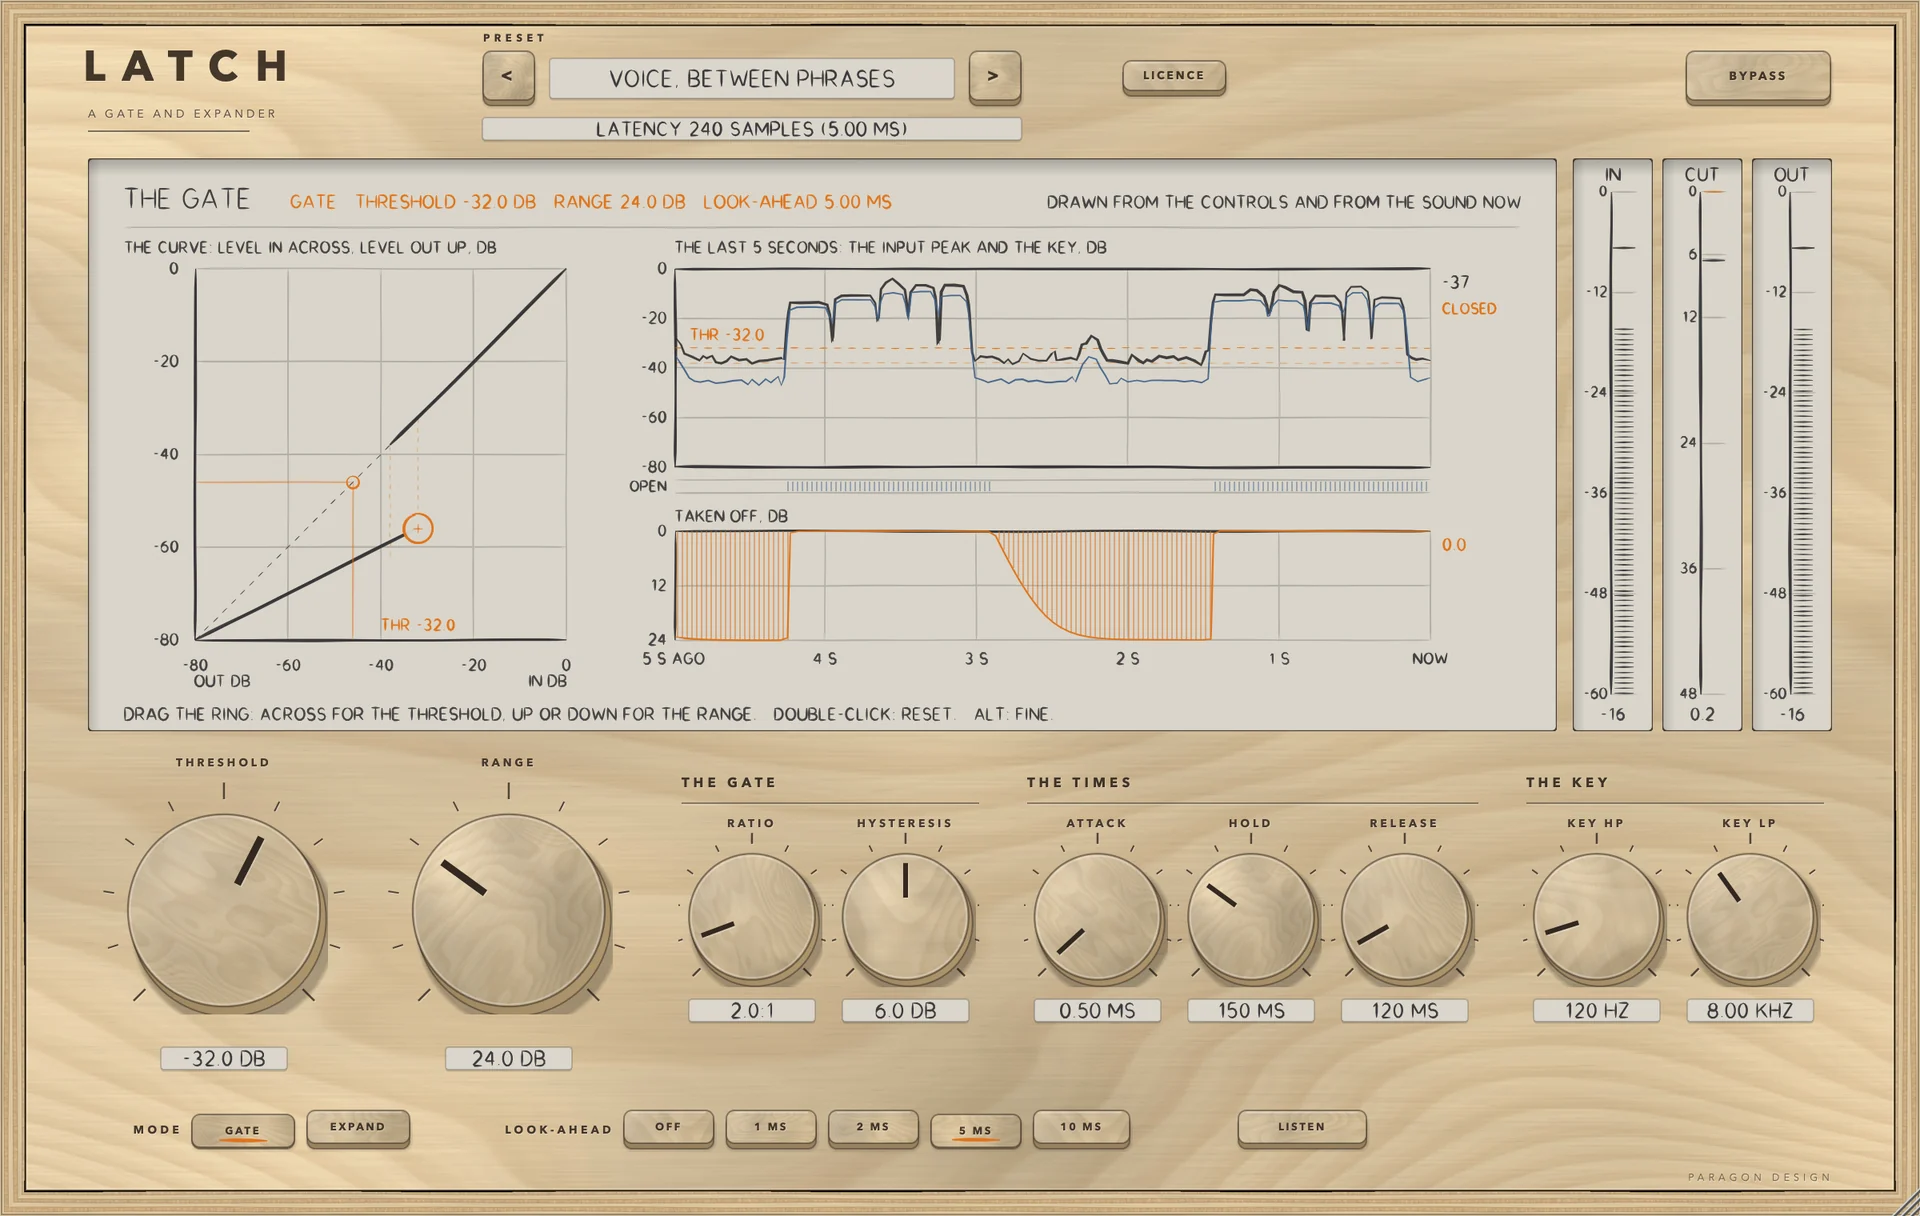Click the large orange ring on the curve

418,528
